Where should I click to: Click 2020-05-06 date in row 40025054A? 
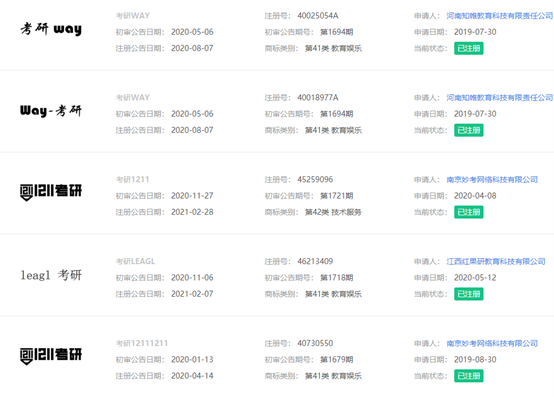click(192, 32)
